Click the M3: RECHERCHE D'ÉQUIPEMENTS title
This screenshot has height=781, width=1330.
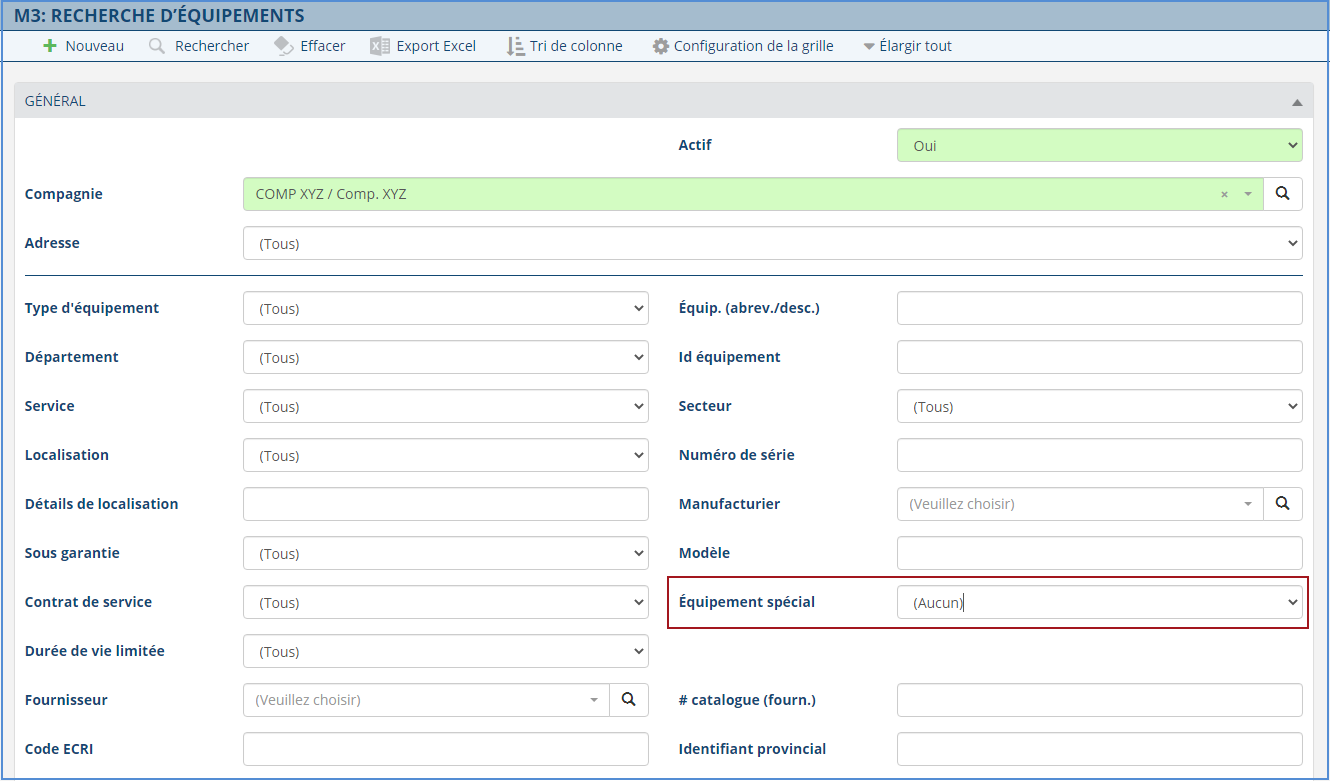click(x=159, y=16)
